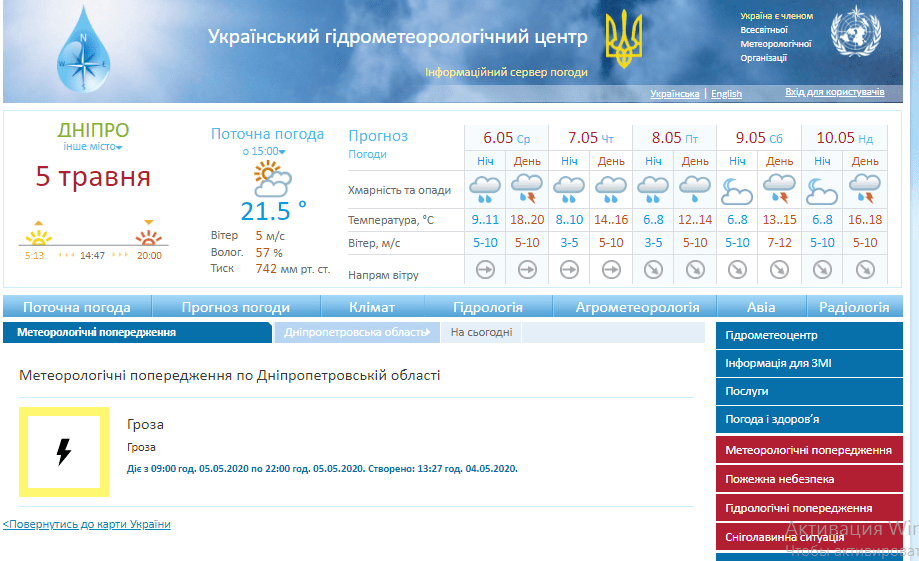This screenshot has height=561, width=919.
Task: Open the Агрометеорологія menu item
Action: (635, 307)
